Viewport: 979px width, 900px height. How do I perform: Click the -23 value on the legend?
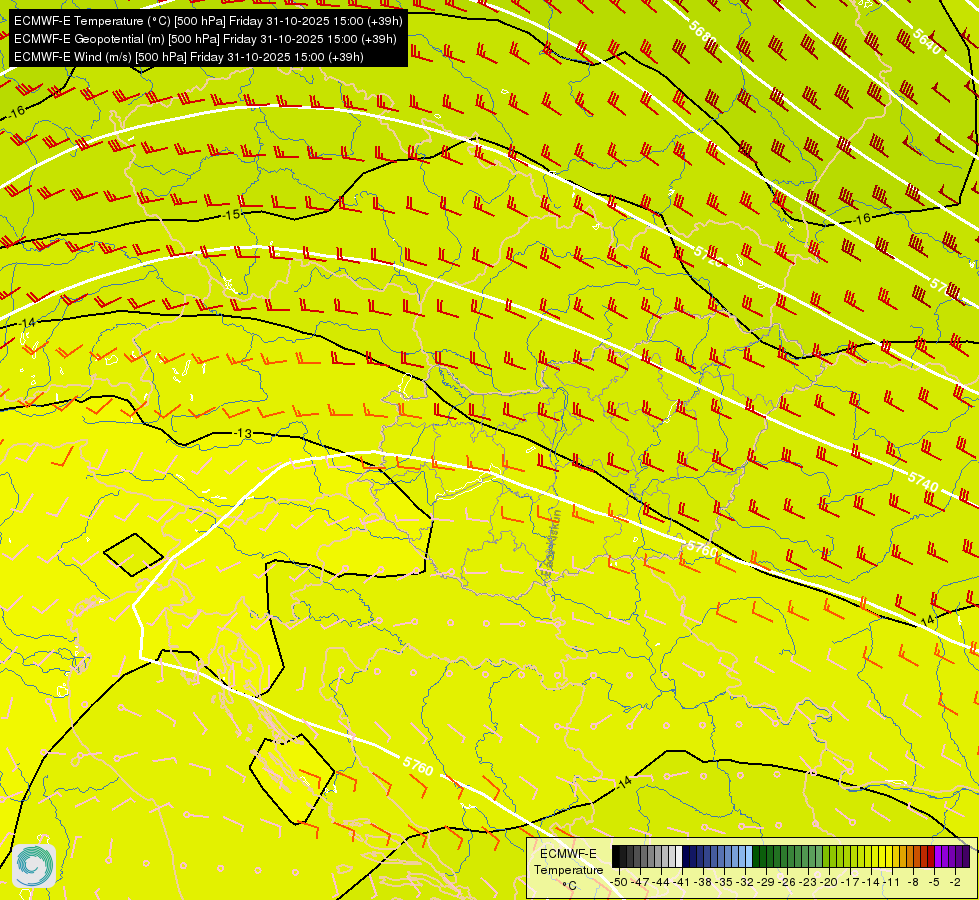click(809, 882)
